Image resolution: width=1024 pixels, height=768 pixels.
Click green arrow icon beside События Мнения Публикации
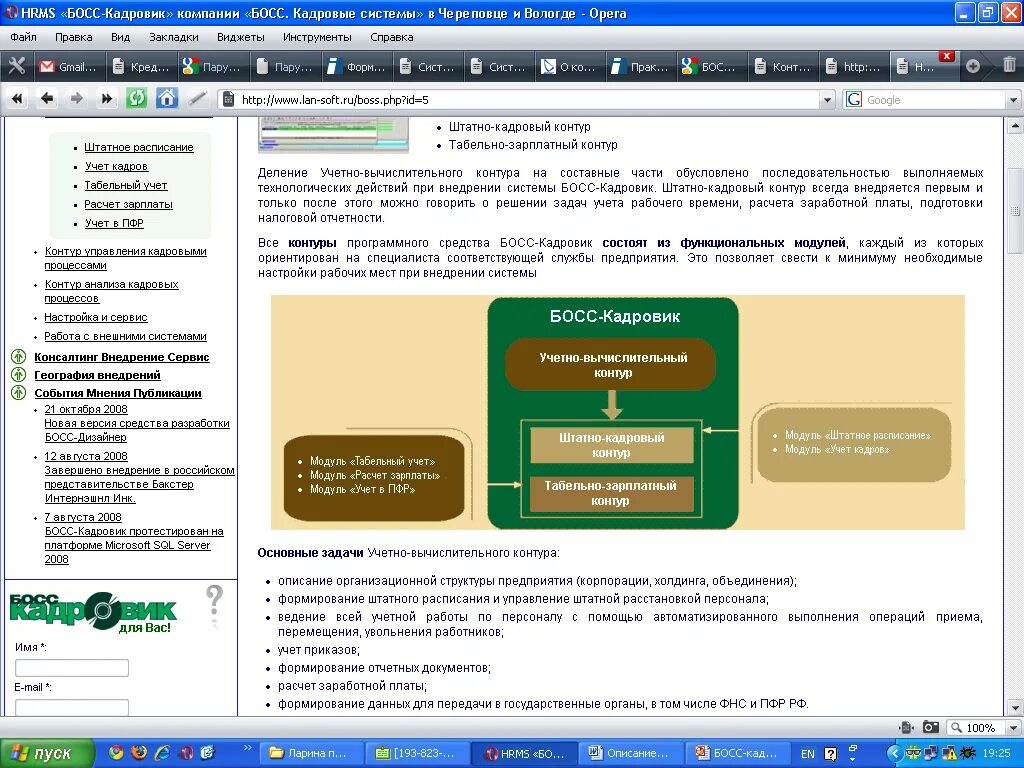[x=18, y=392]
